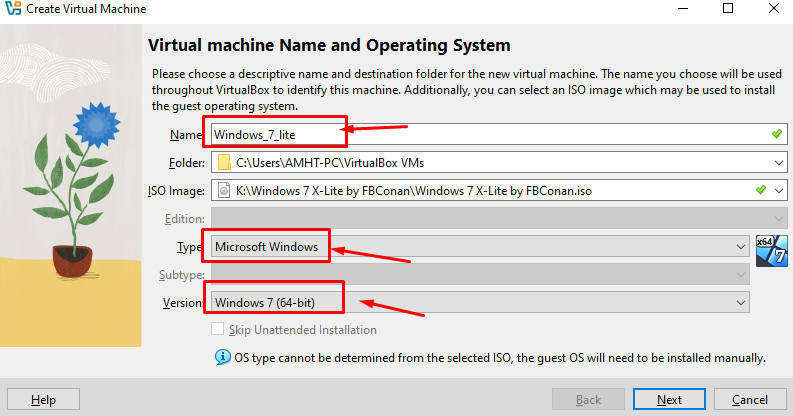Click the green checkmark in ISO Image field
793x416 pixels.
[760, 190]
